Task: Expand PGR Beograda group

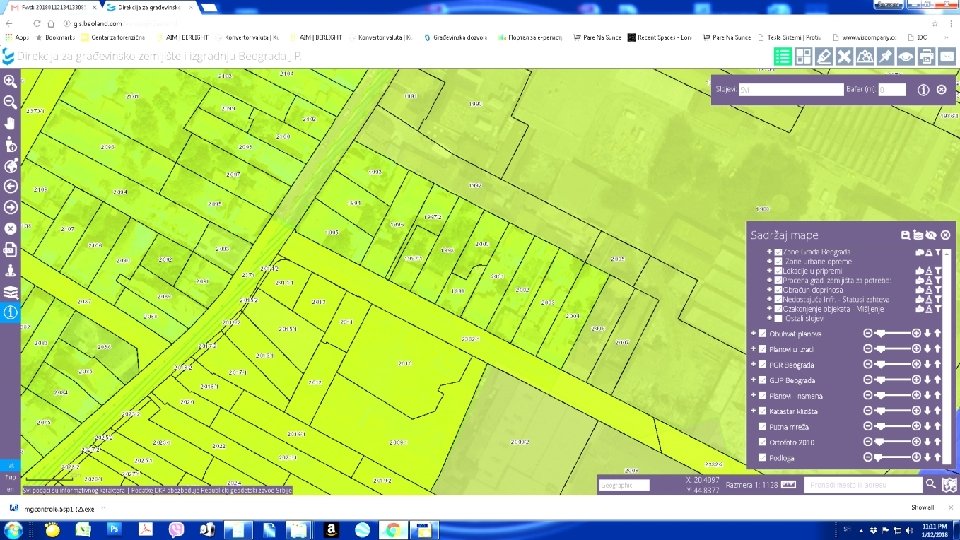Action: [x=754, y=364]
